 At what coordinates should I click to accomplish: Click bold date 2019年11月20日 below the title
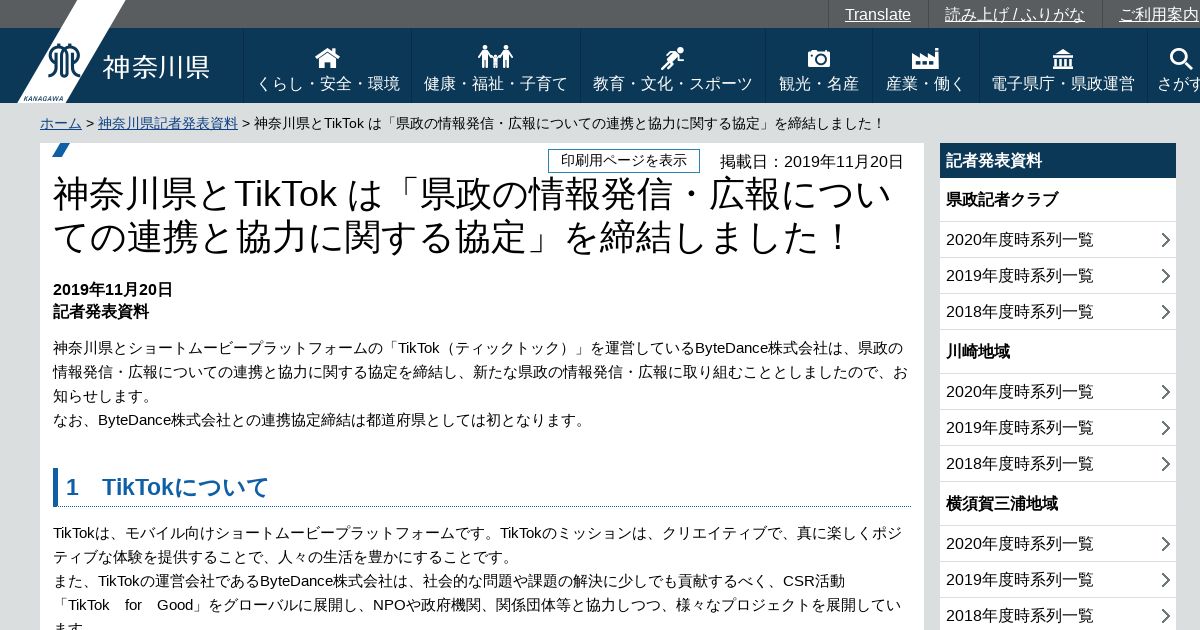click(113, 290)
